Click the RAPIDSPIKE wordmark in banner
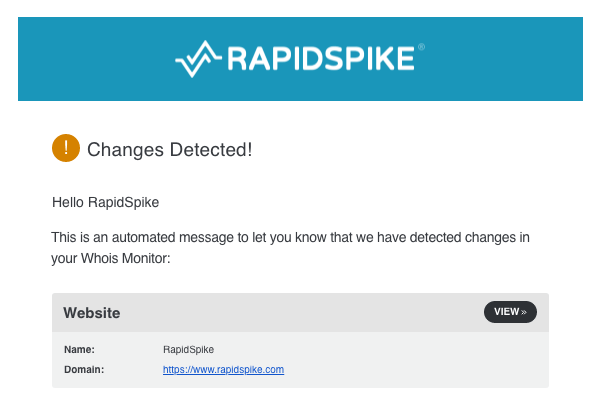 click(321, 59)
